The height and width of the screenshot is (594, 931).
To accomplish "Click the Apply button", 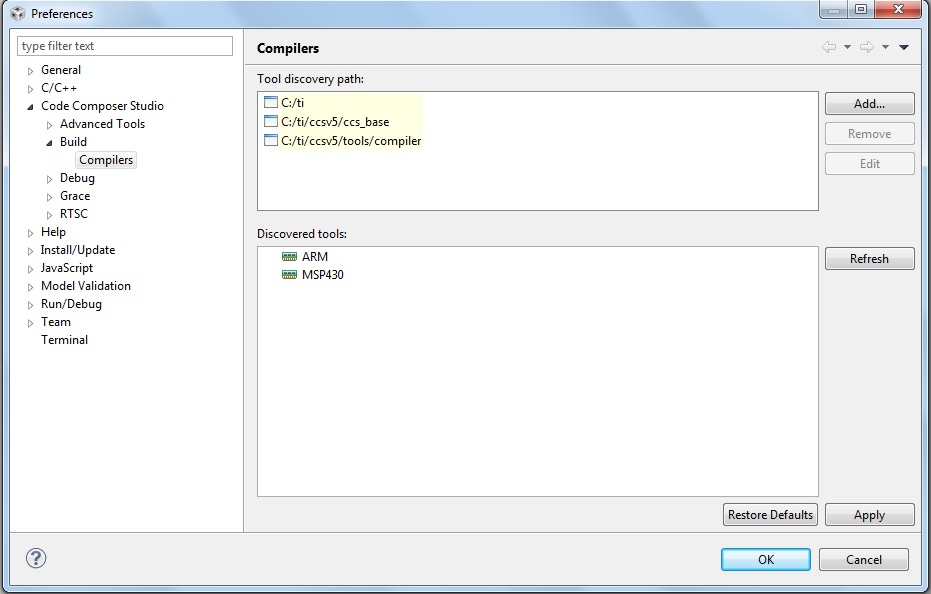I will click(869, 514).
